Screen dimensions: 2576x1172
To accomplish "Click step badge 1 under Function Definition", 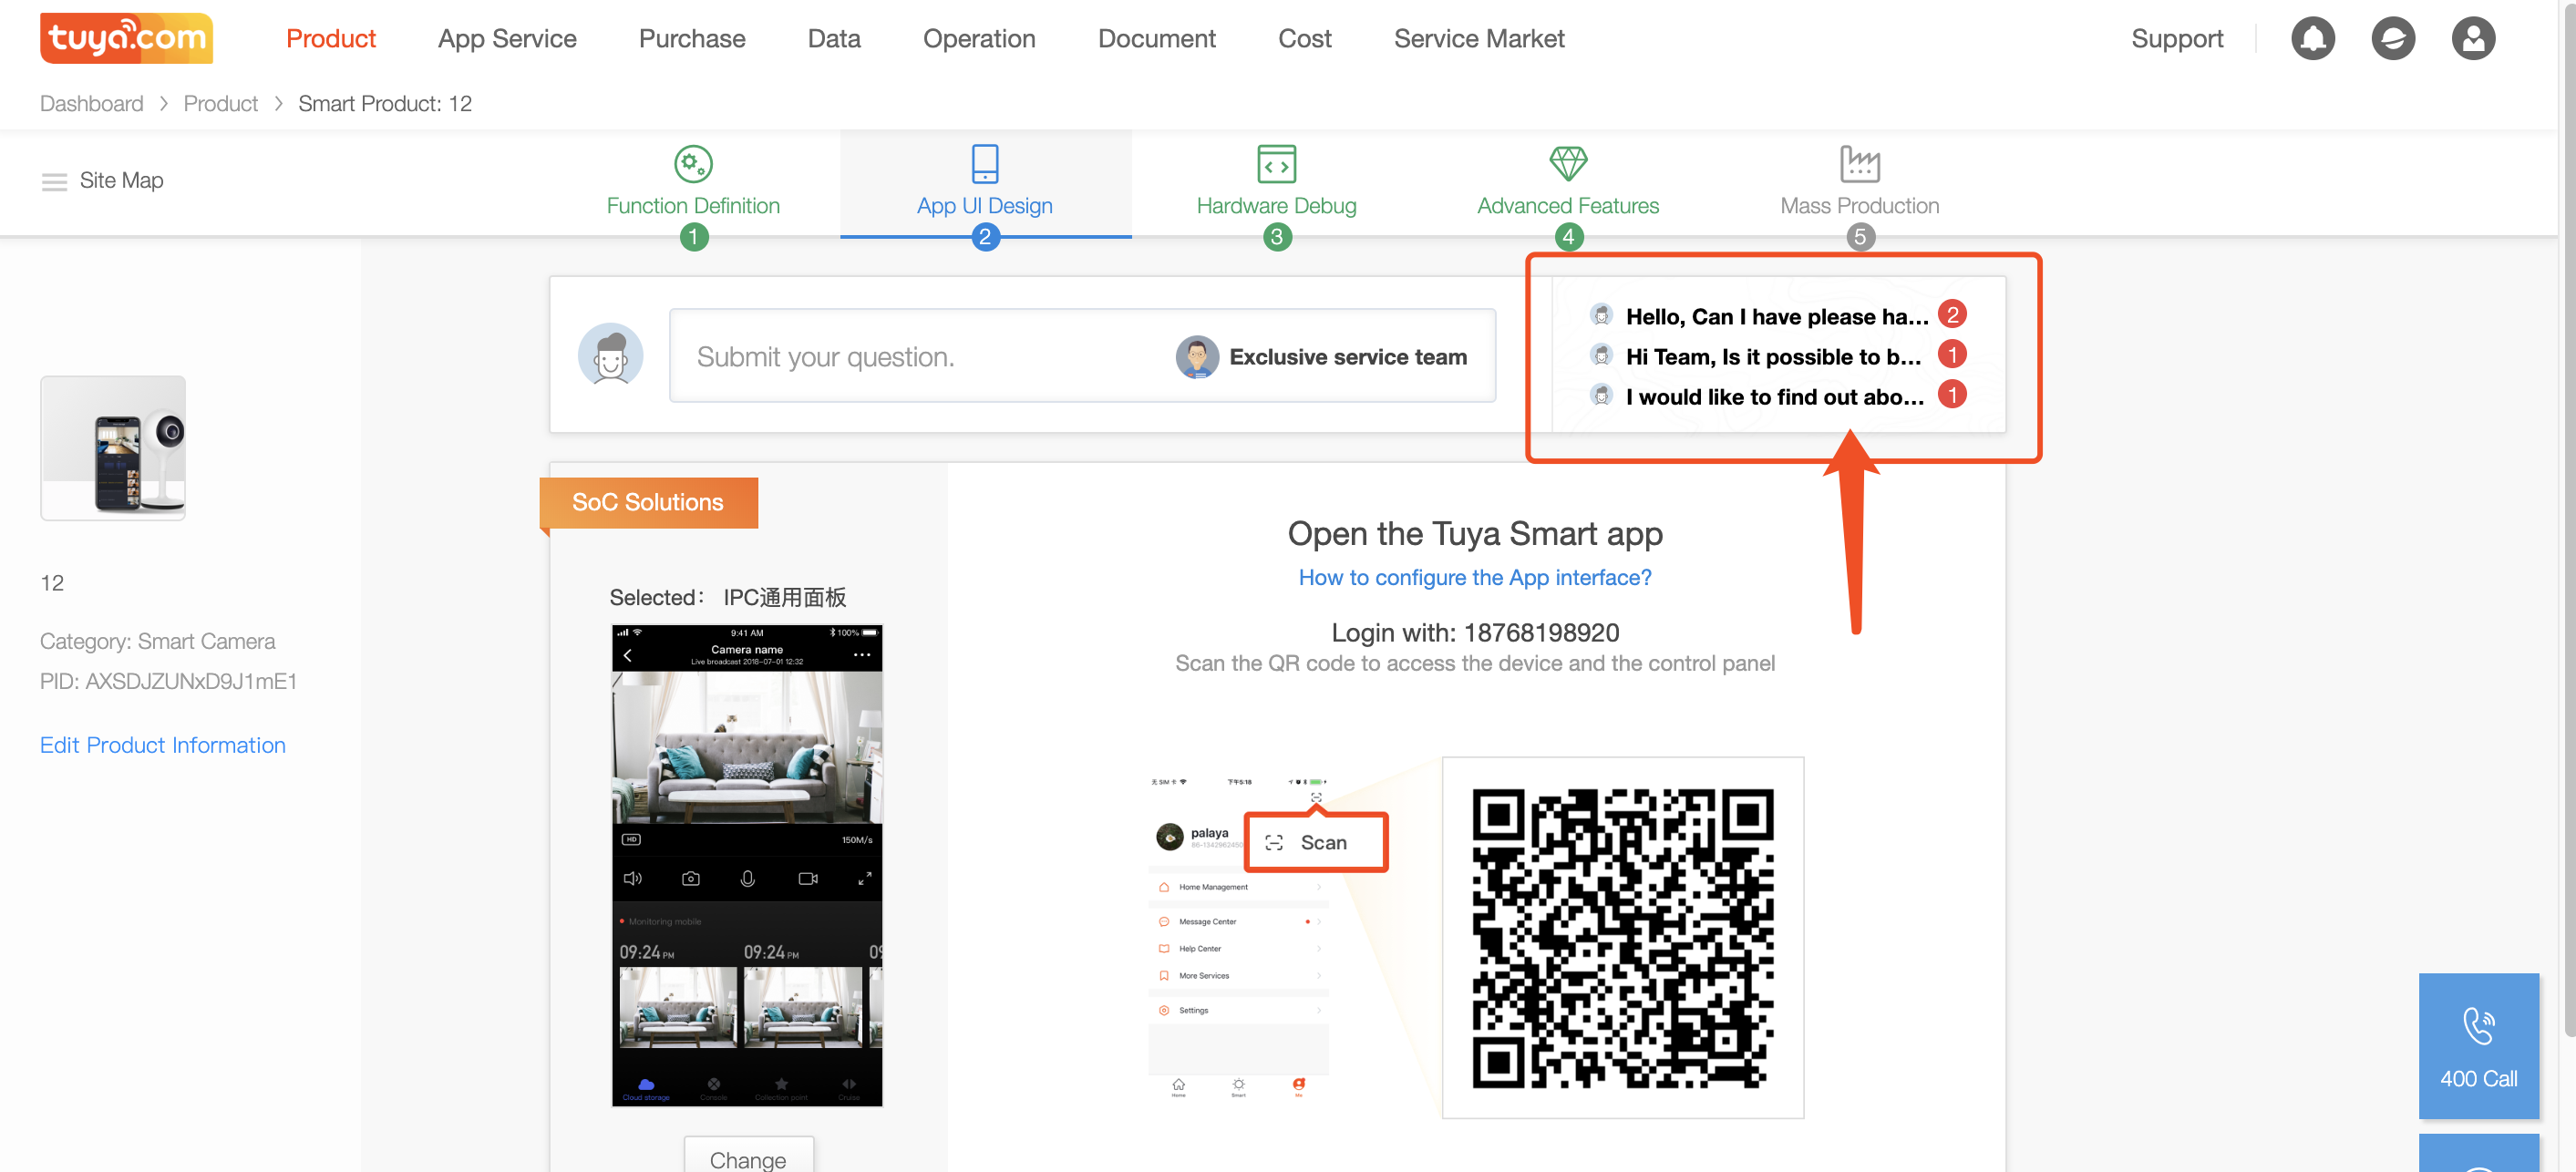I will pos(693,237).
